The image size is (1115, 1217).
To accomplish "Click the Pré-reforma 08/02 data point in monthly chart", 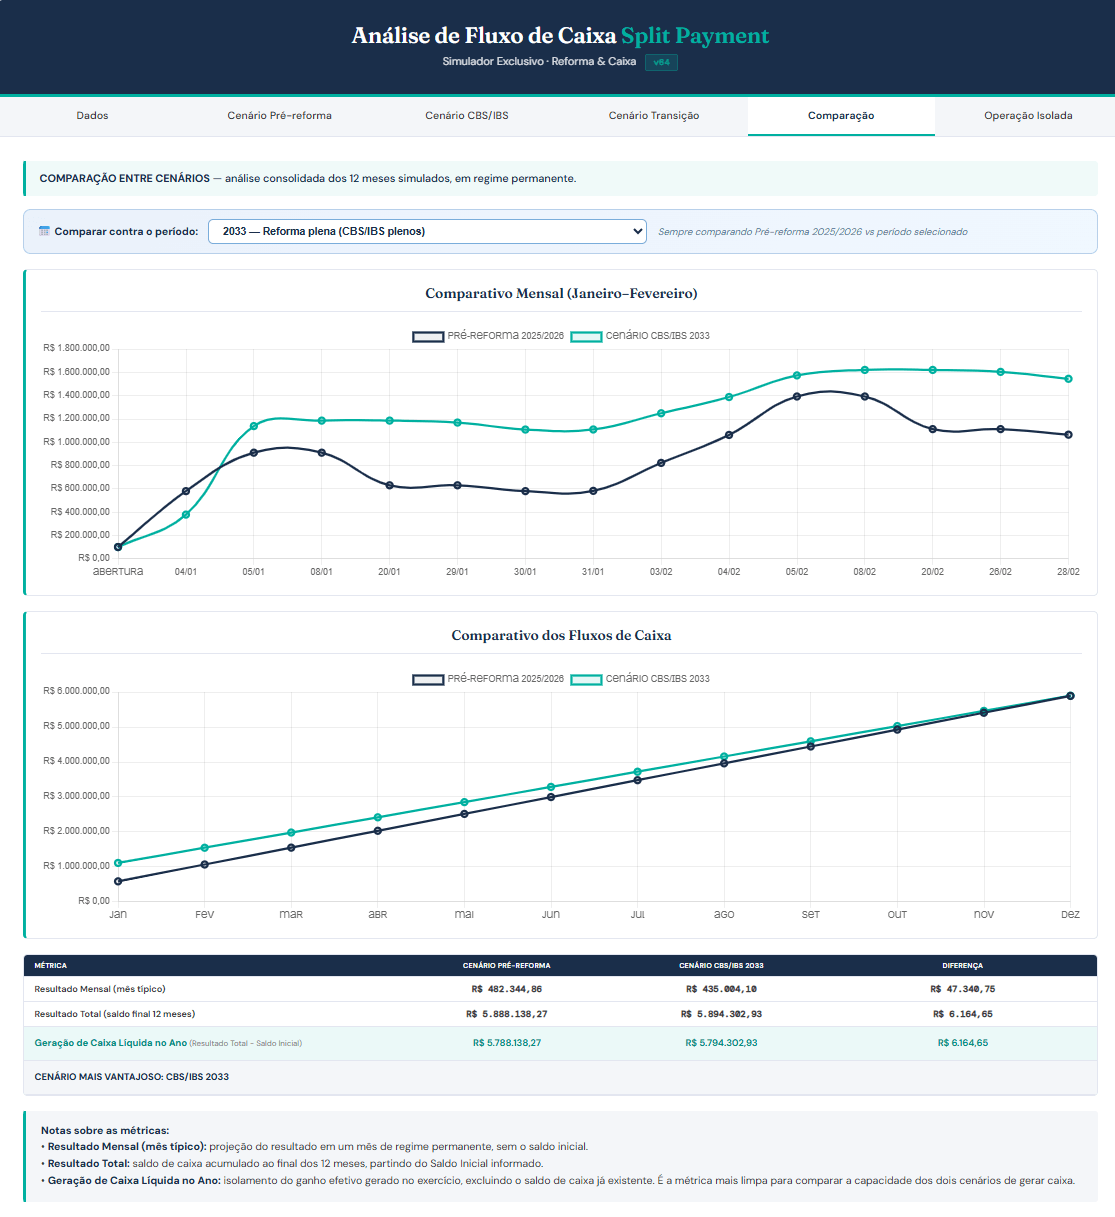I will click(865, 396).
